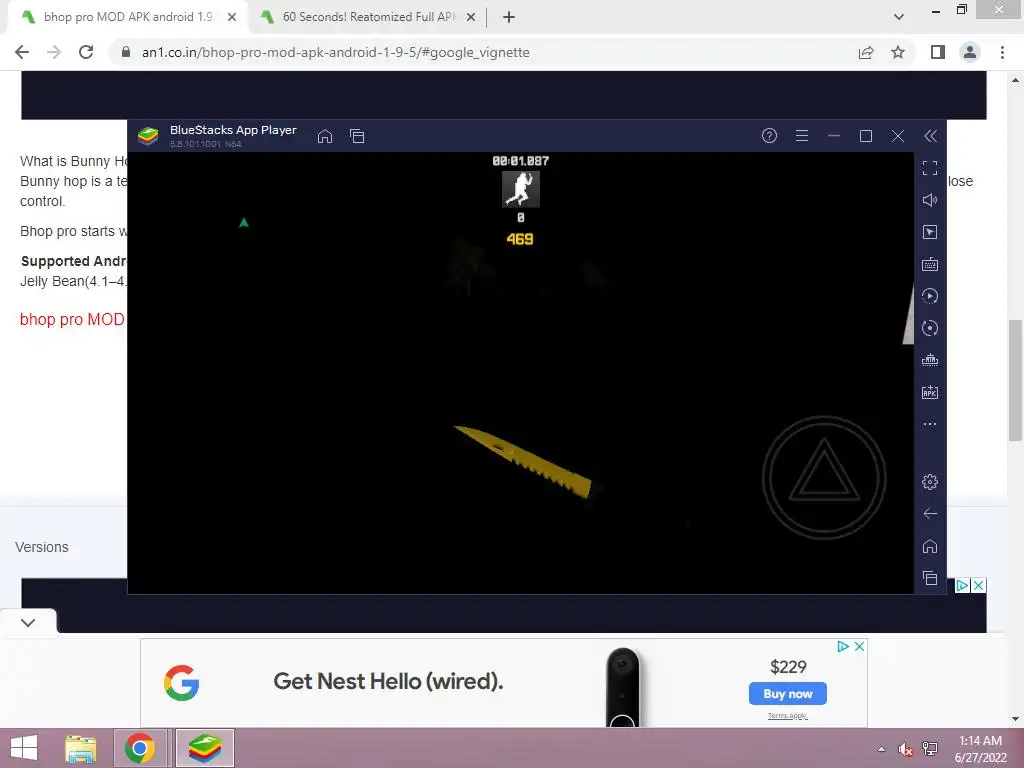Click Android back arrow in sidebar
1024x768 pixels.
click(x=930, y=514)
